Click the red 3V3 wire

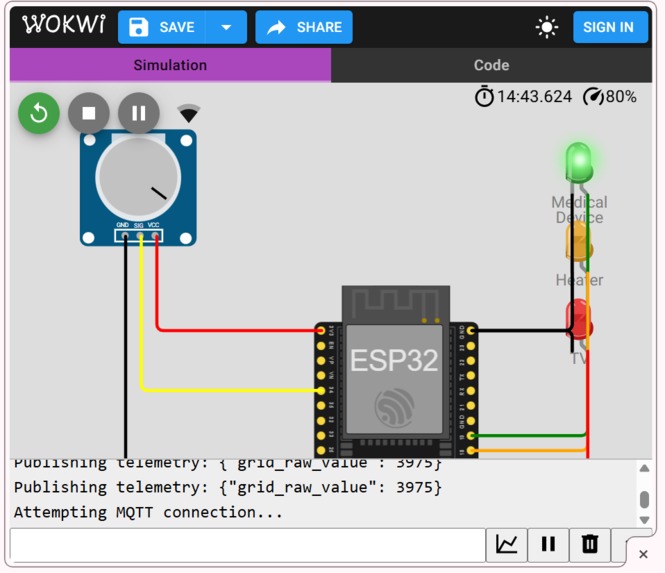click(238, 330)
